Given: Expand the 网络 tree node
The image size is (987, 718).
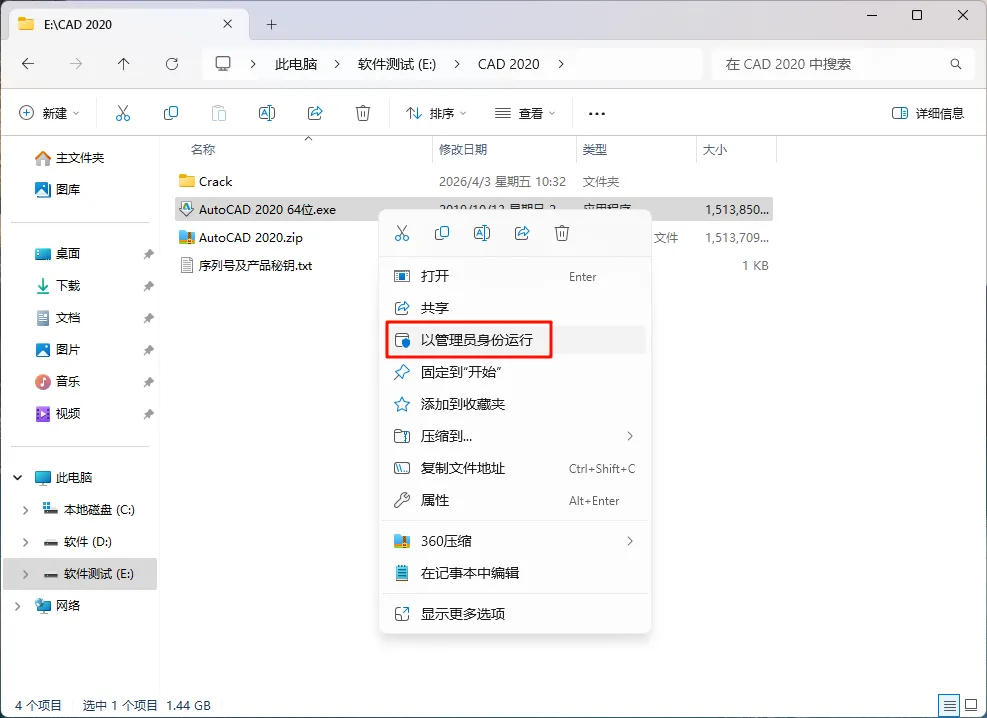Looking at the screenshot, I should tap(18, 606).
